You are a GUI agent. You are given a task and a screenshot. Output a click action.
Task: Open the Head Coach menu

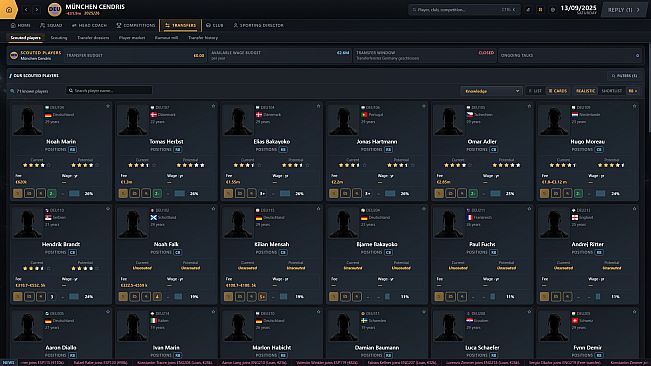[x=89, y=25]
